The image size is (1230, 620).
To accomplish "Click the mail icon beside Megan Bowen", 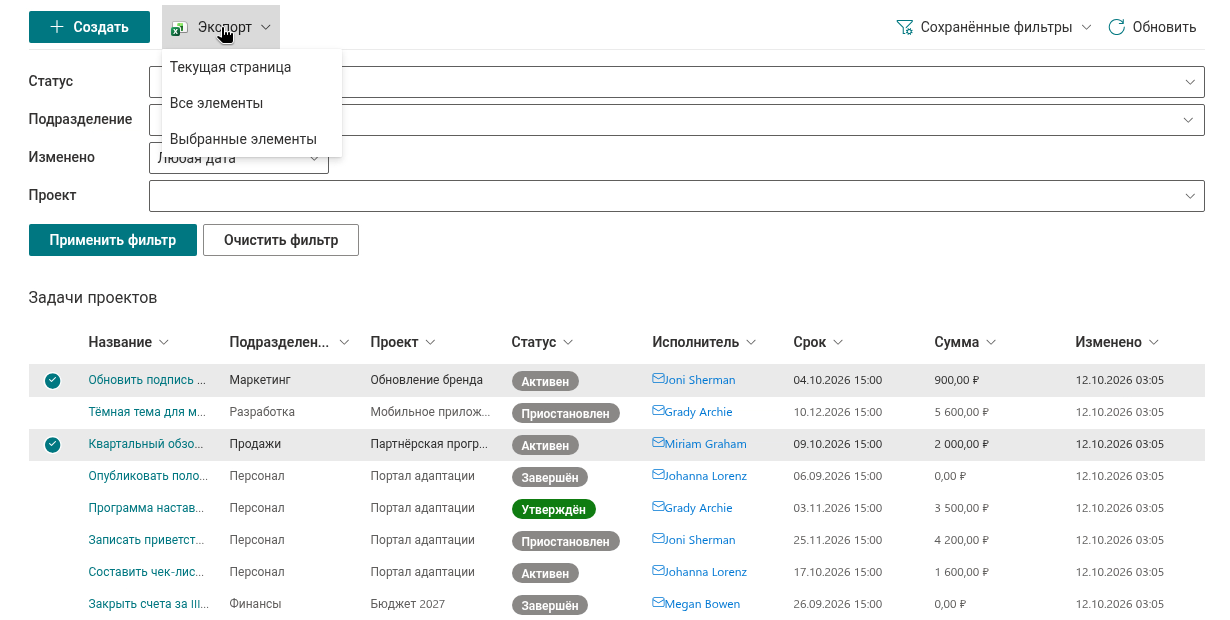I will (658, 603).
